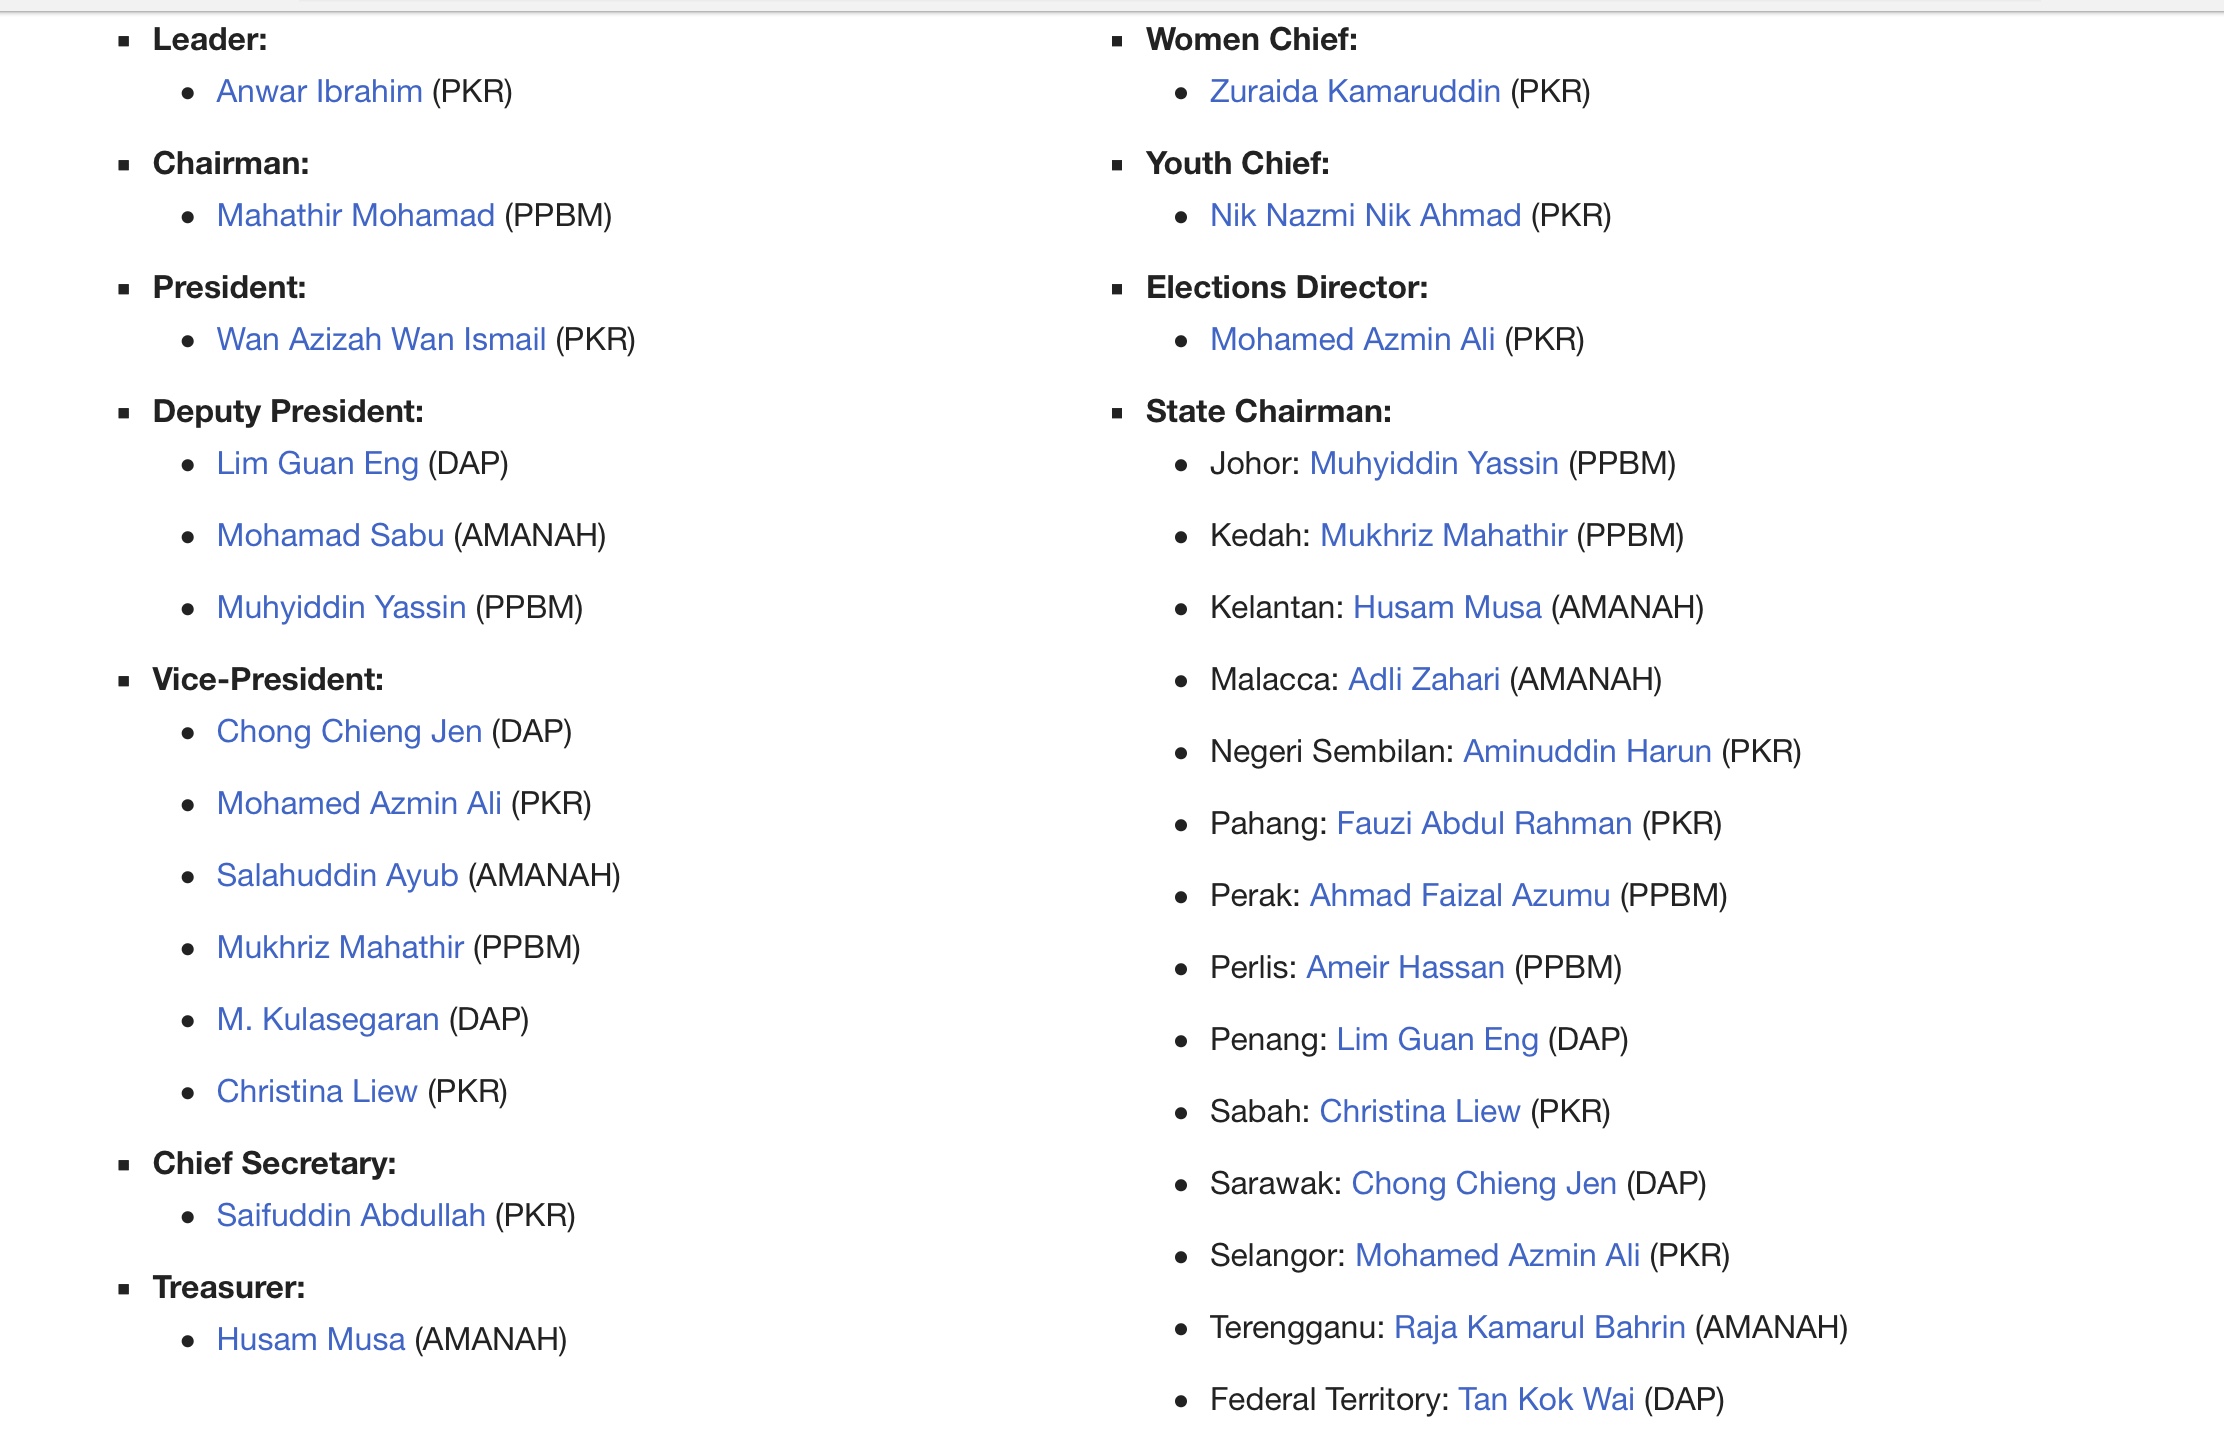Visit Wan Azizah Wan Ismail page
The height and width of the screenshot is (1450, 2224).
[381, 339]
